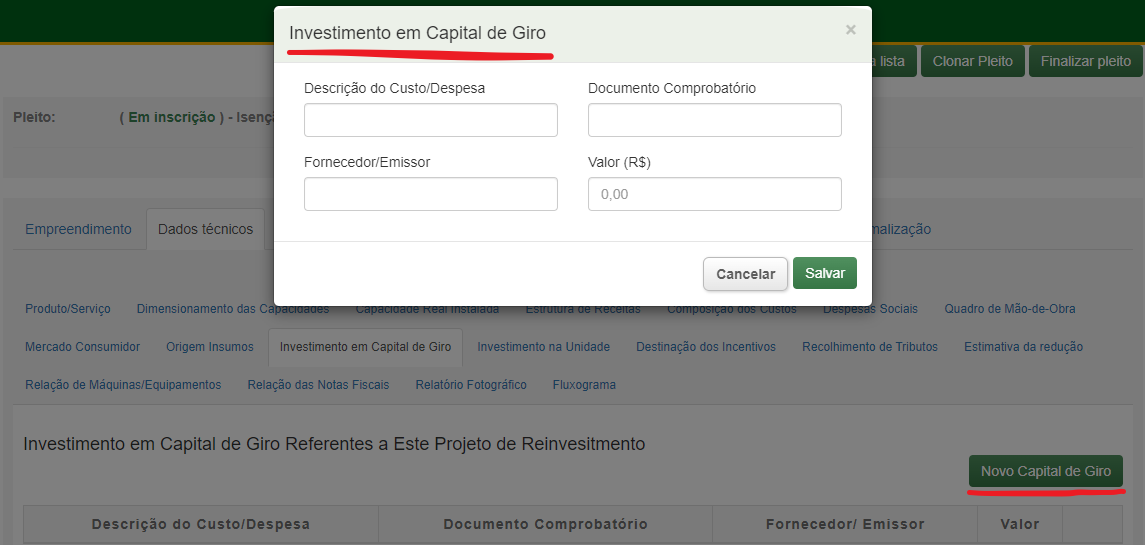Save the entry with Salvar button

click(x=825, y=273)
